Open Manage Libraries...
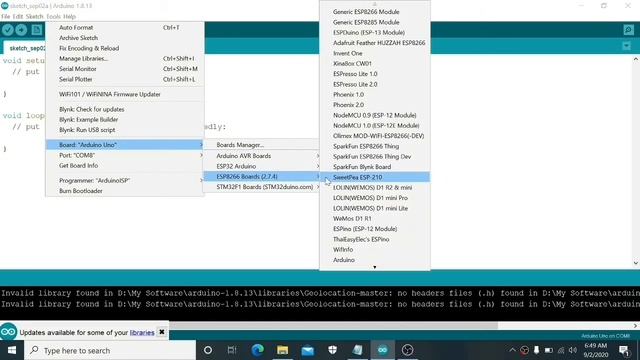The width and height of the screenshot is (640, 360). [125, 59]
